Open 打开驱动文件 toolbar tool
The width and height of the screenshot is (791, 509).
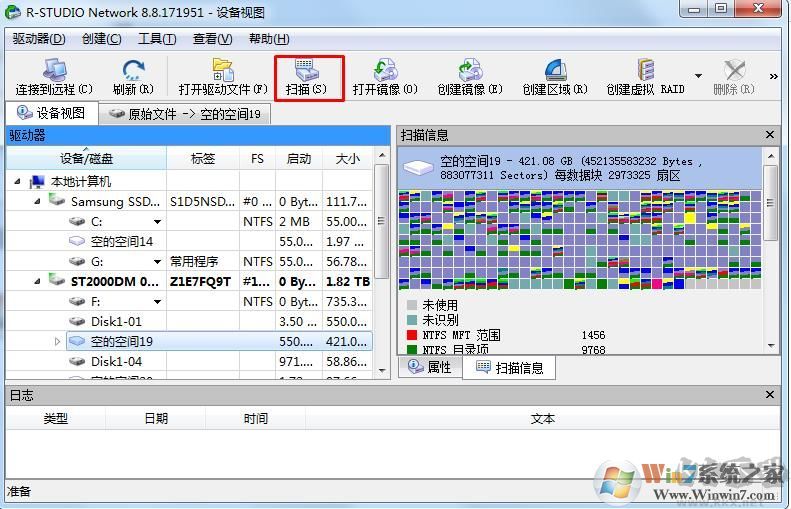click(222, 77)
